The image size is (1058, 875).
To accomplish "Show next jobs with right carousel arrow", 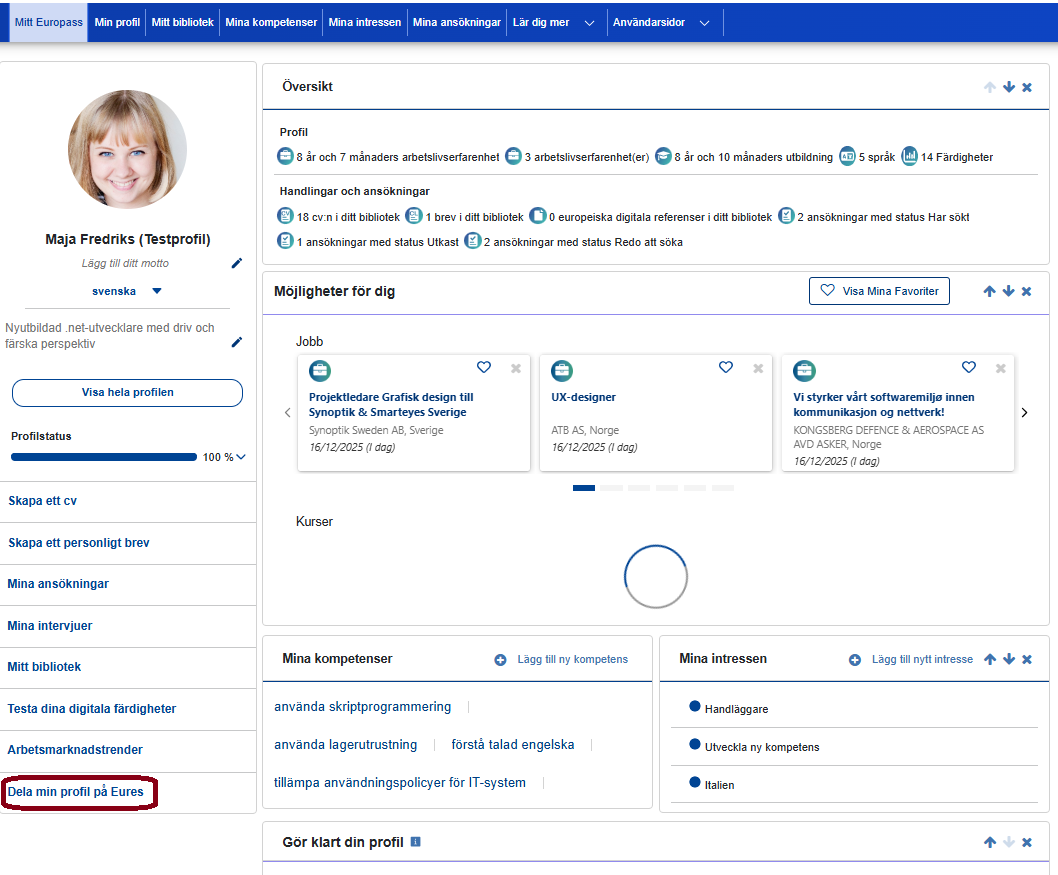I will tap(1024, 412).
